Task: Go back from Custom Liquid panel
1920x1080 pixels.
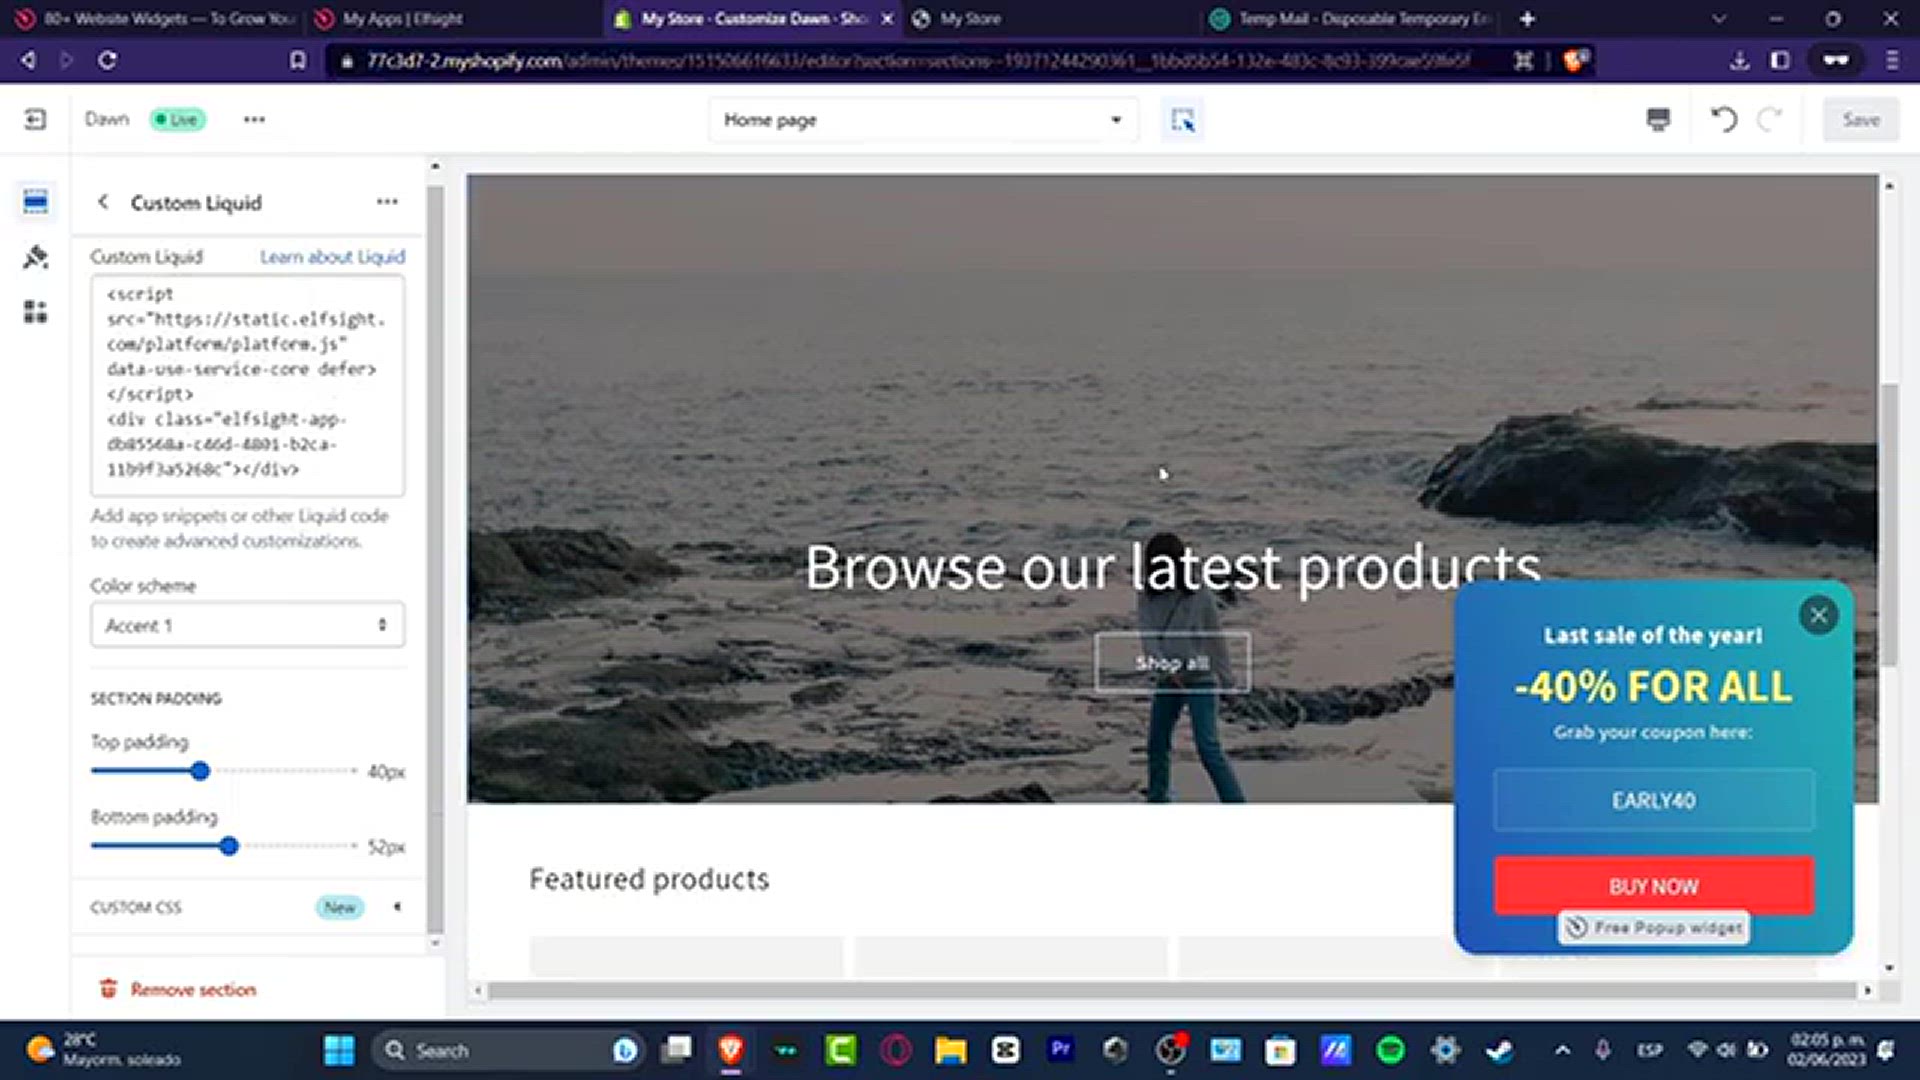Action: tap(103, 202)
